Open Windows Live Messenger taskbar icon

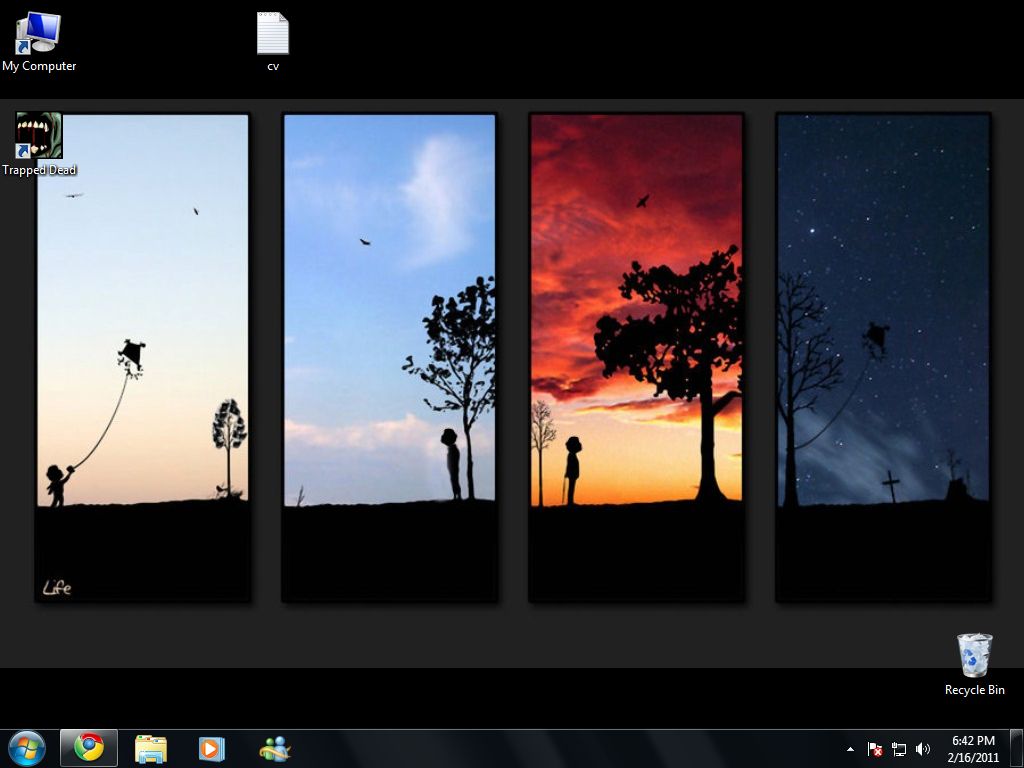tap(274, 748)
